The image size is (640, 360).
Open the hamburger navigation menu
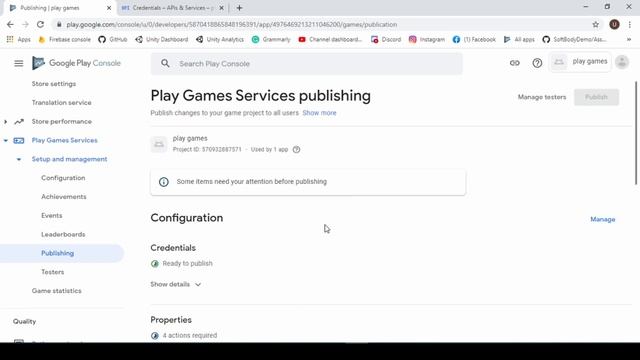tap(18, 63)
